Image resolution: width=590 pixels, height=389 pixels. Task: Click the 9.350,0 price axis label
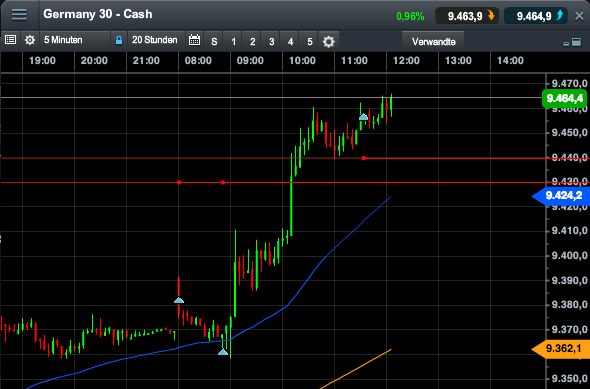tap(569, 379)
